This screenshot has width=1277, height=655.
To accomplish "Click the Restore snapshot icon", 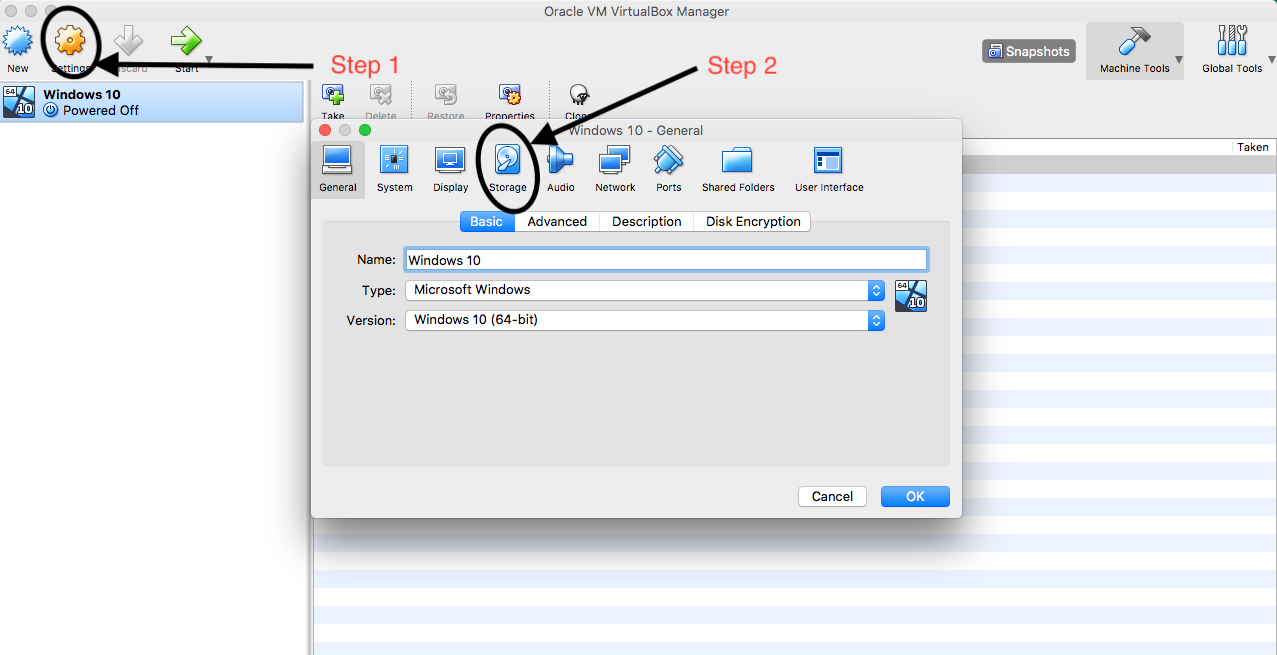I will pyautogui.click(x=446, y=97).
